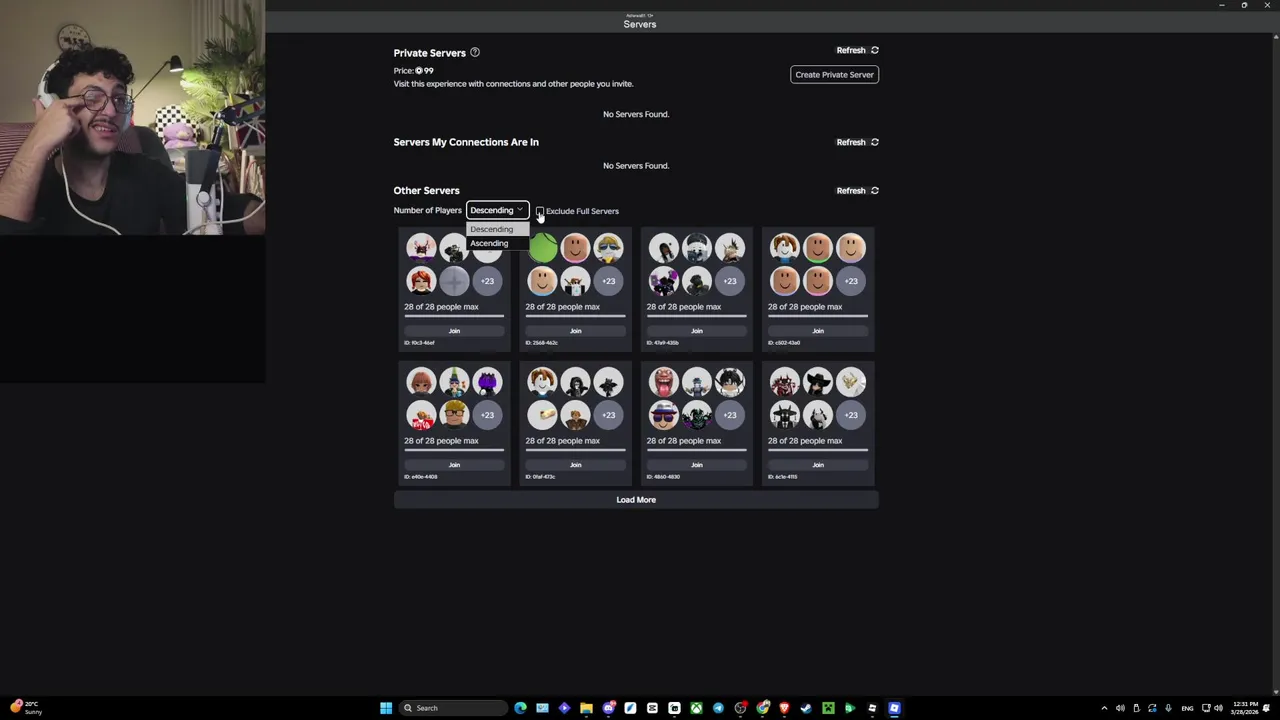Open the Minecraft icon in the taskbar
This screenshot has height=720, width=1280.
click(828, 708)
